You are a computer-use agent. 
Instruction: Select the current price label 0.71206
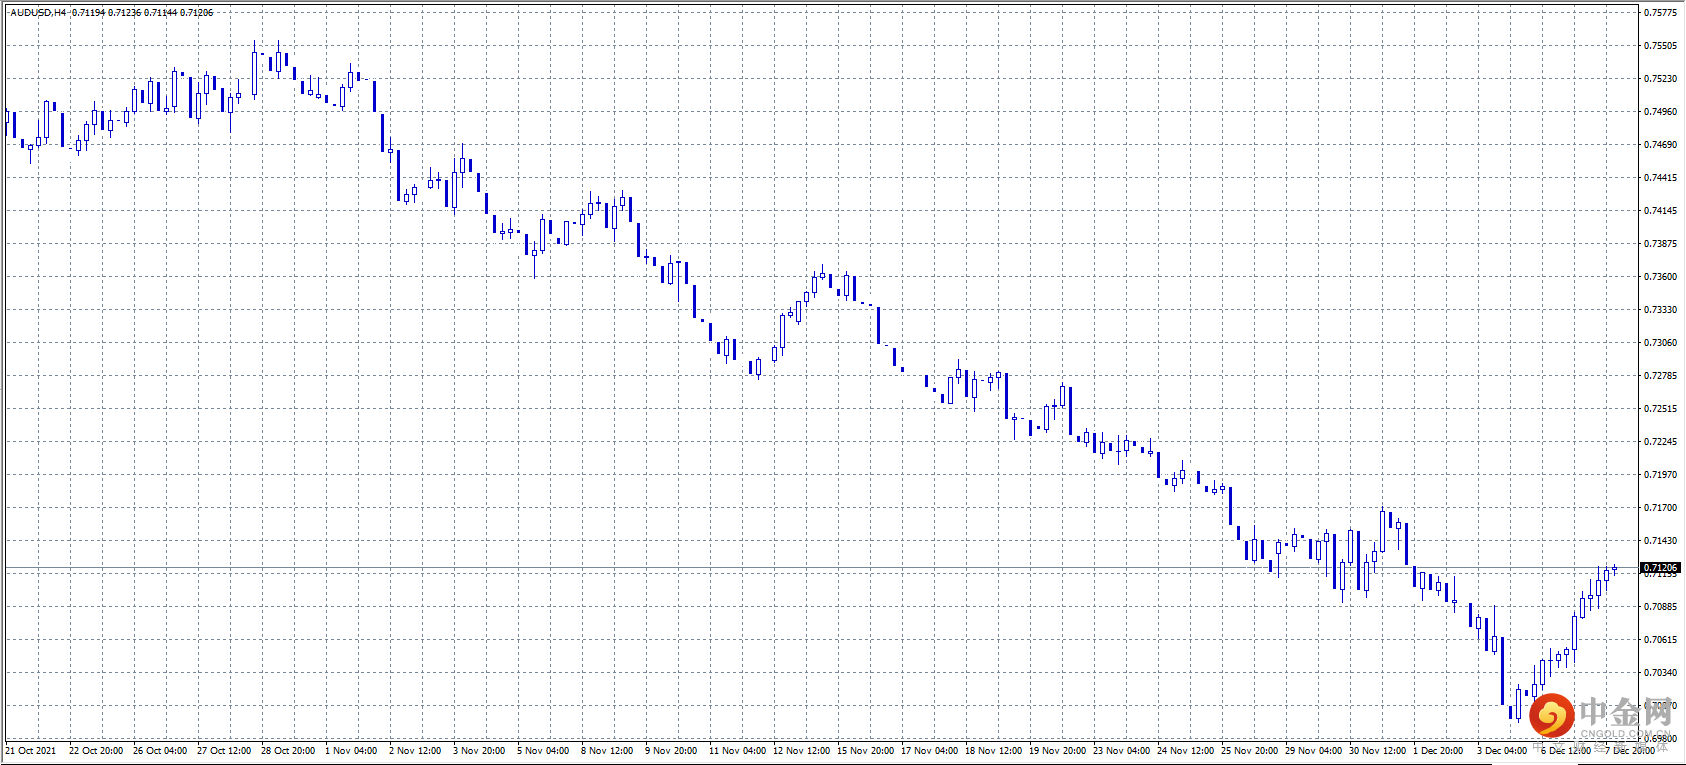point(1660,568)
